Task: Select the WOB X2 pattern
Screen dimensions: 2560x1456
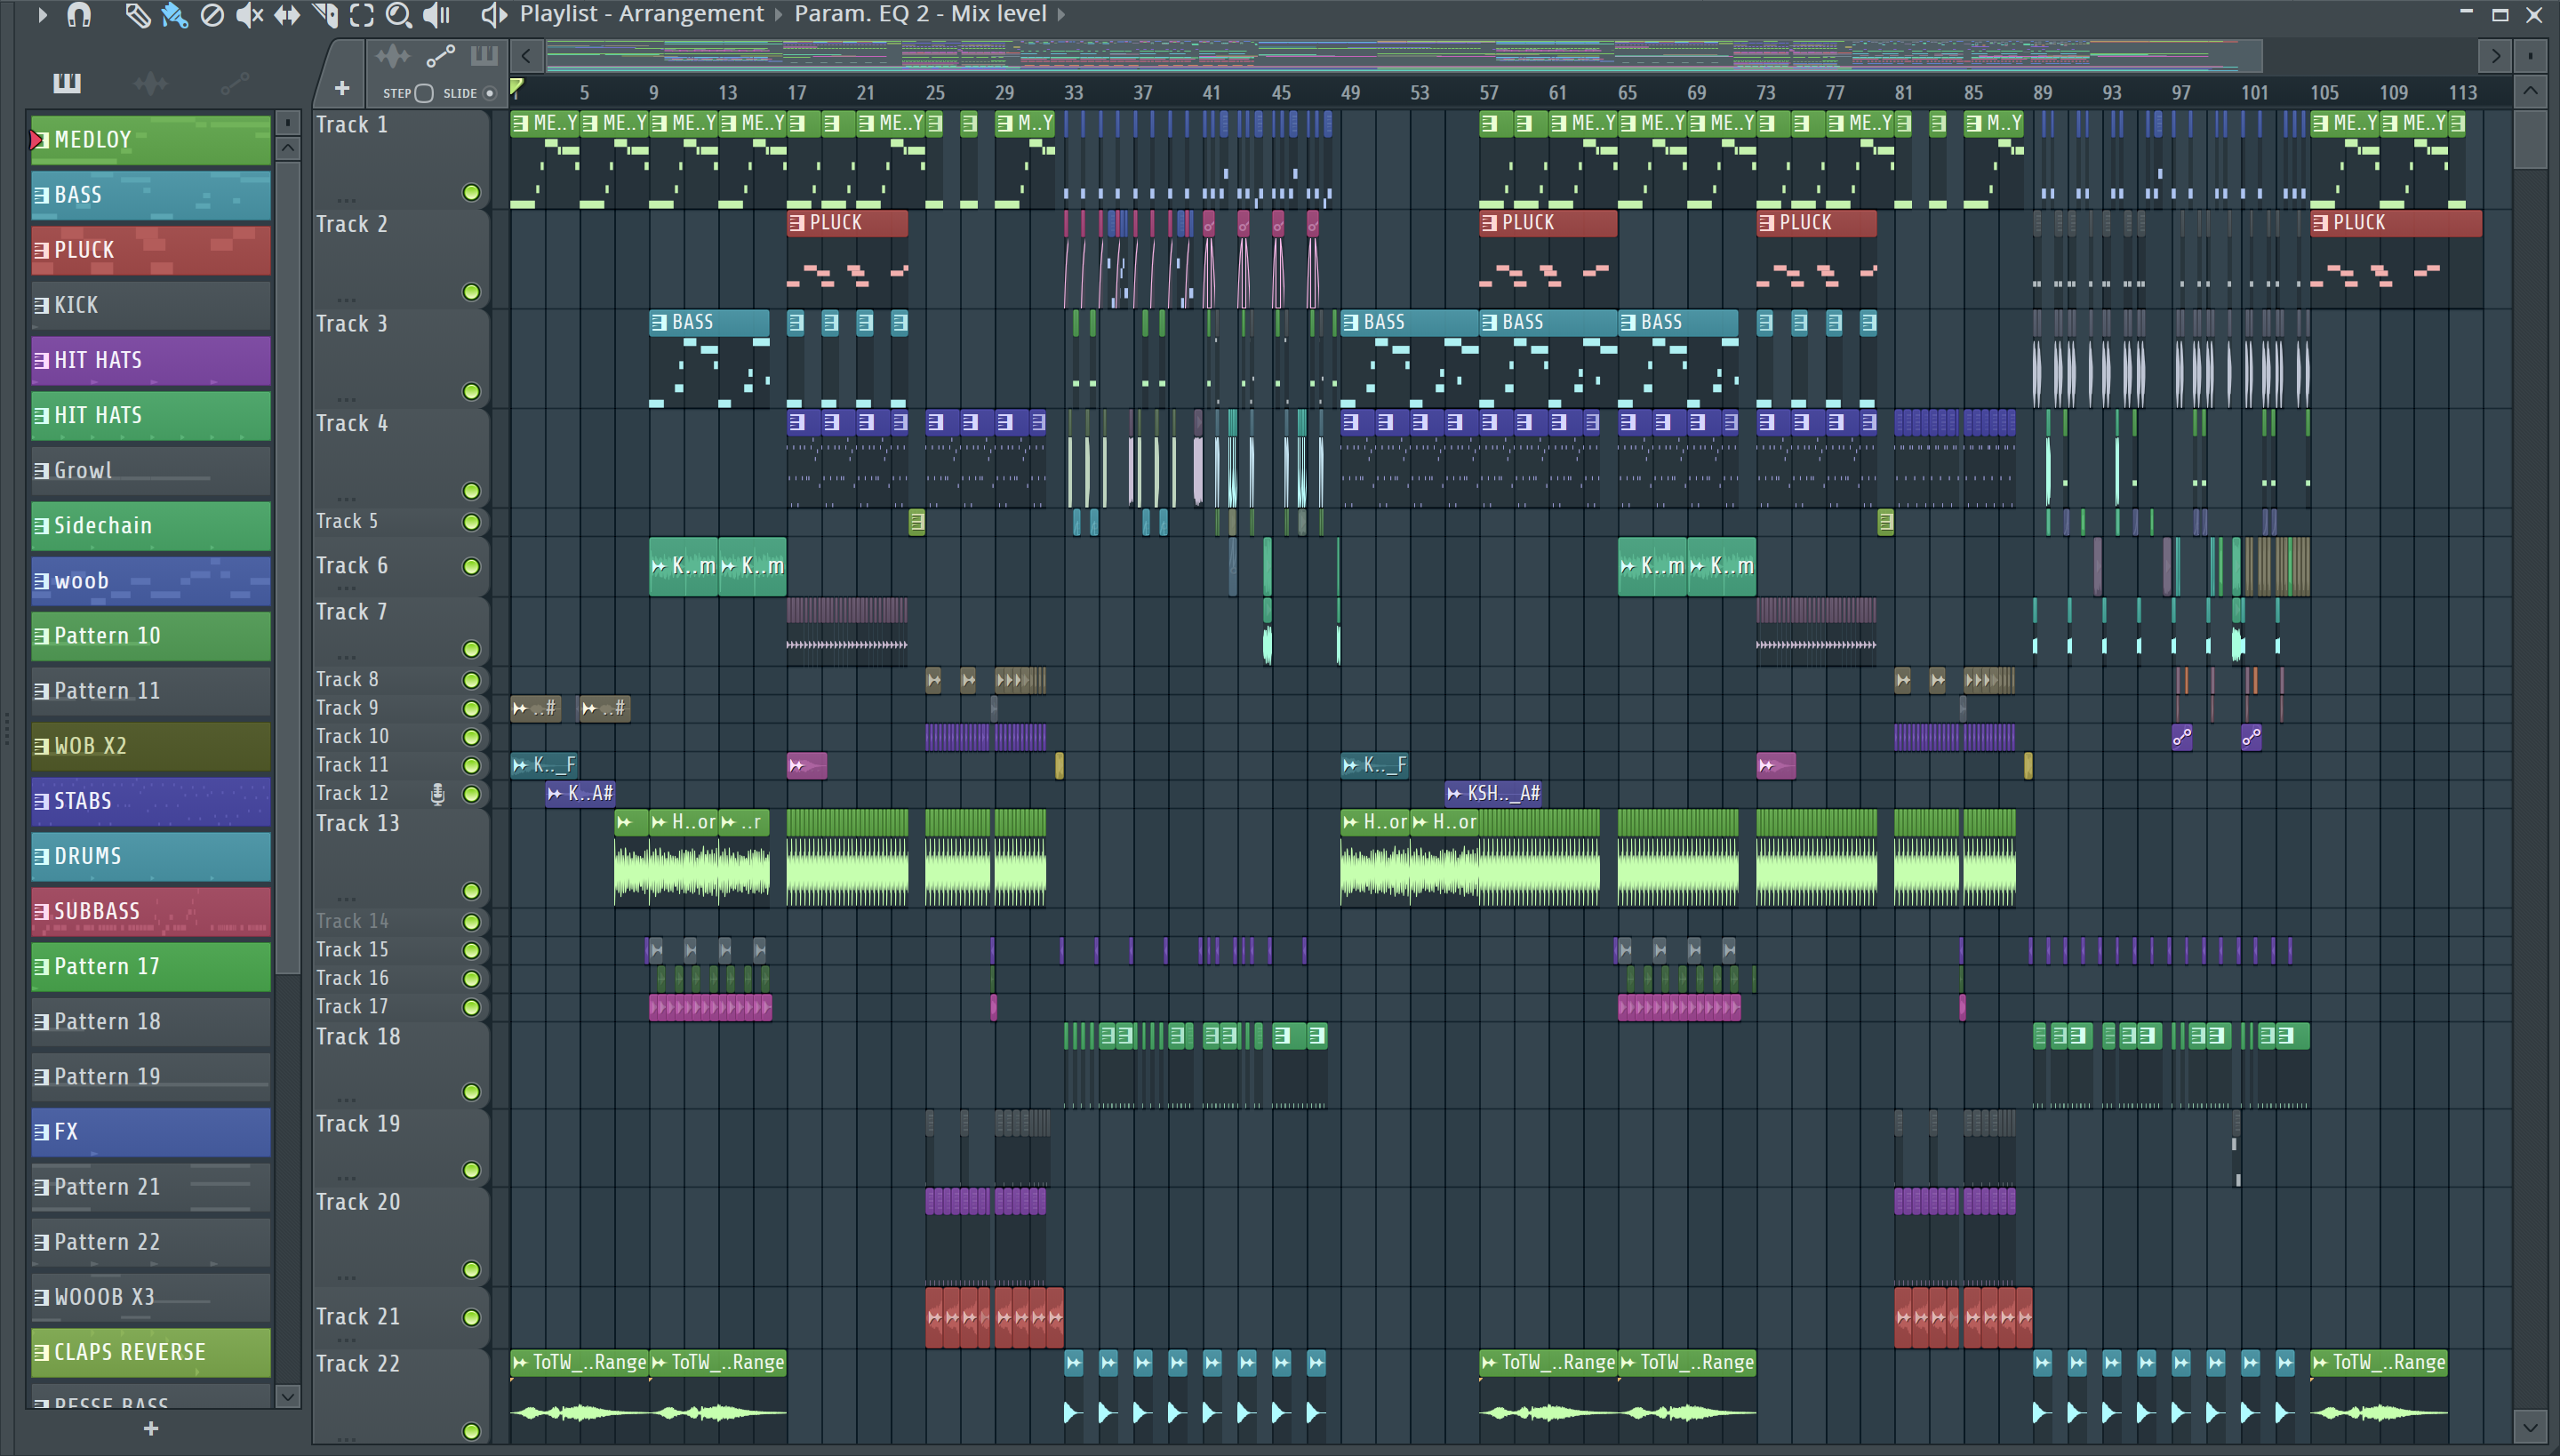Action: click(151, 746)
